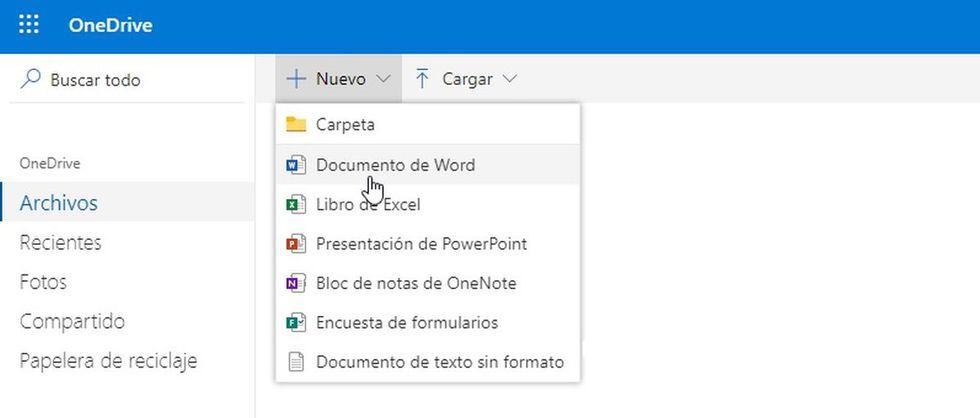Screen dimensions: 980x418
Task: Click the OneDrive title in header
Action: coord(110,26)
